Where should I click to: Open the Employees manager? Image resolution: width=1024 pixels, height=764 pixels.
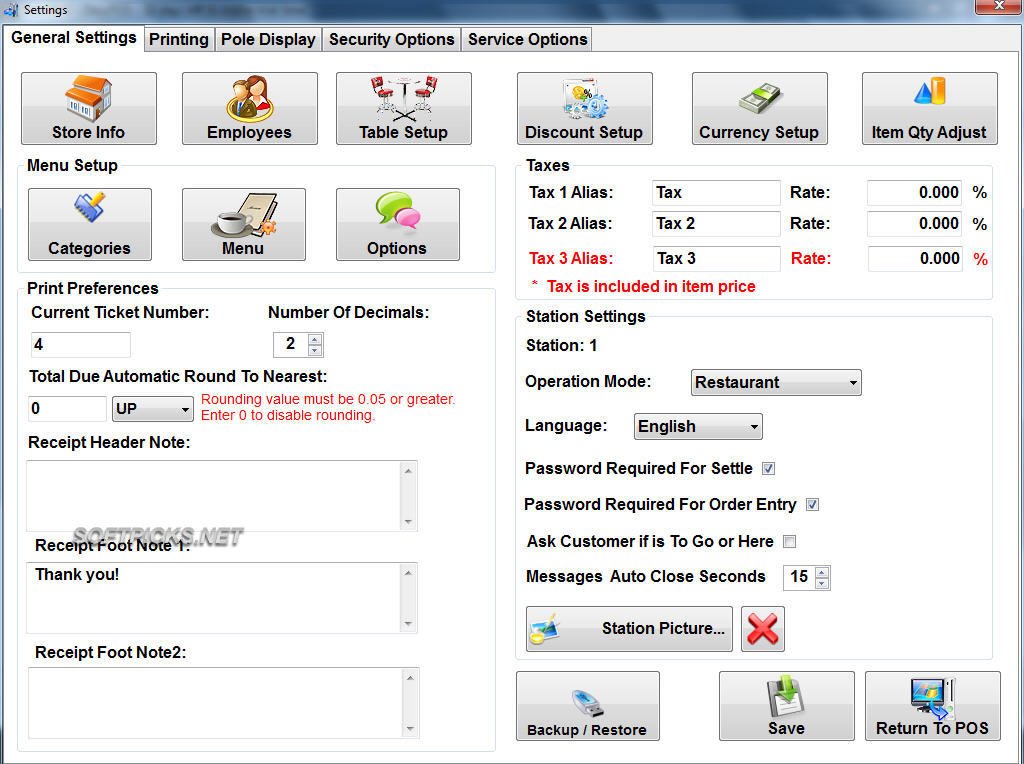coord(249,107)
